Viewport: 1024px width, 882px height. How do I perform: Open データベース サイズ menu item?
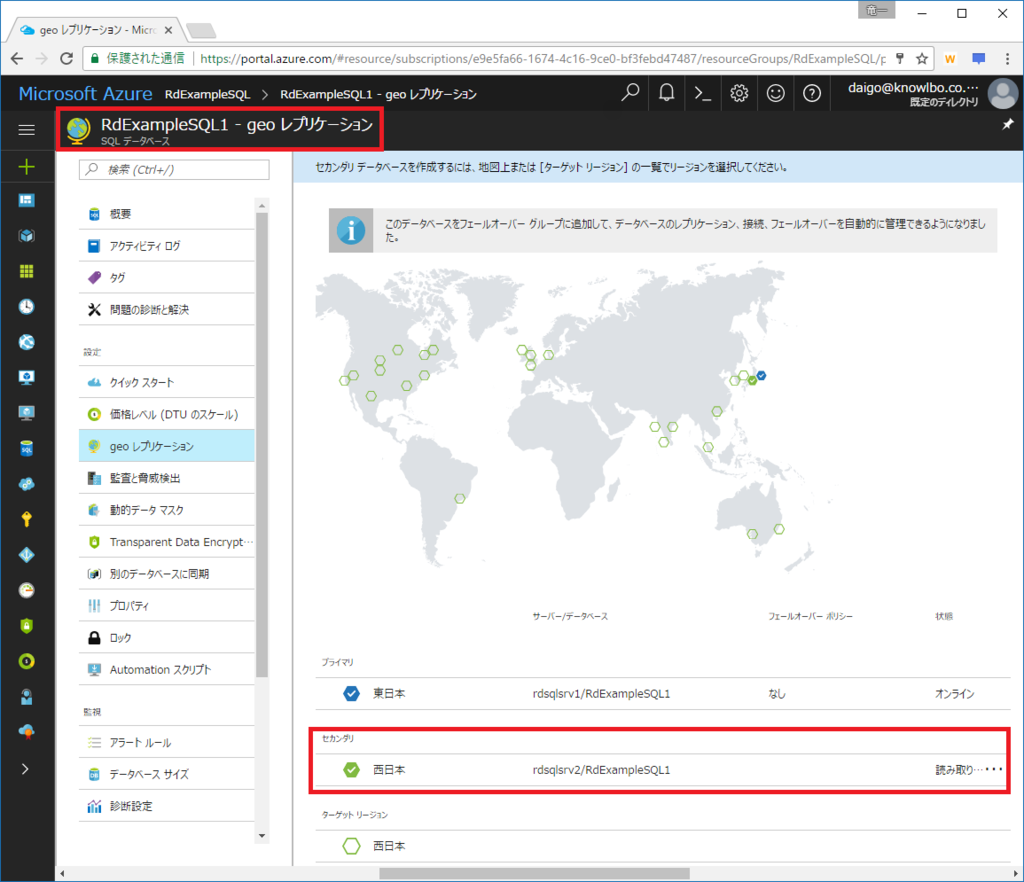(x=167, y=774)
